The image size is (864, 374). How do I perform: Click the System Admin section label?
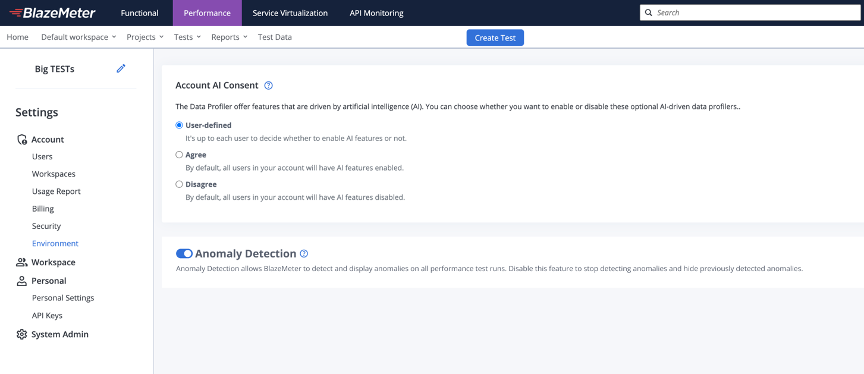click(x=60, y=334)
